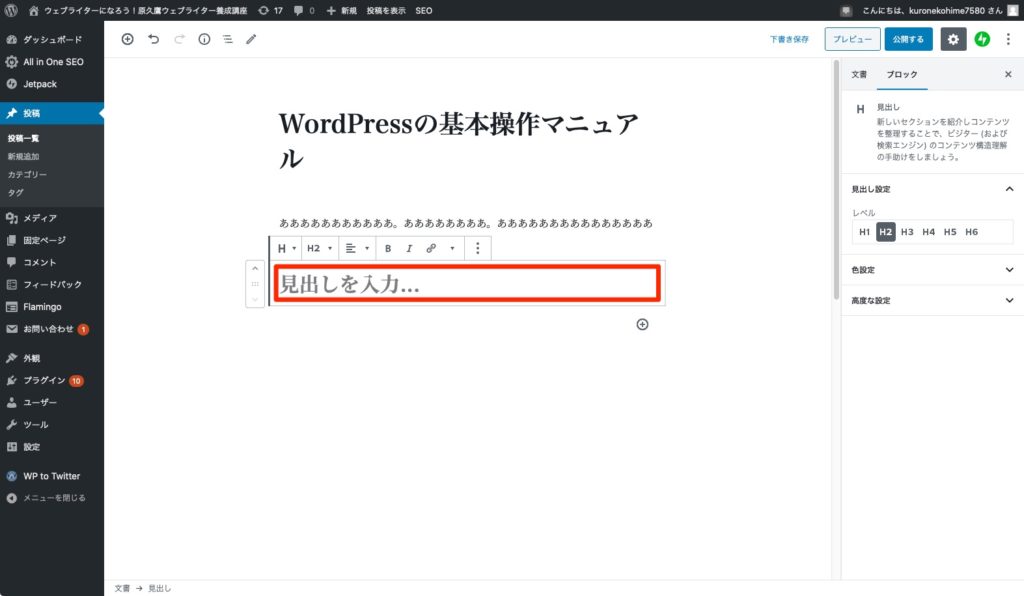Click the 公開する publish button

coord(908,39)
